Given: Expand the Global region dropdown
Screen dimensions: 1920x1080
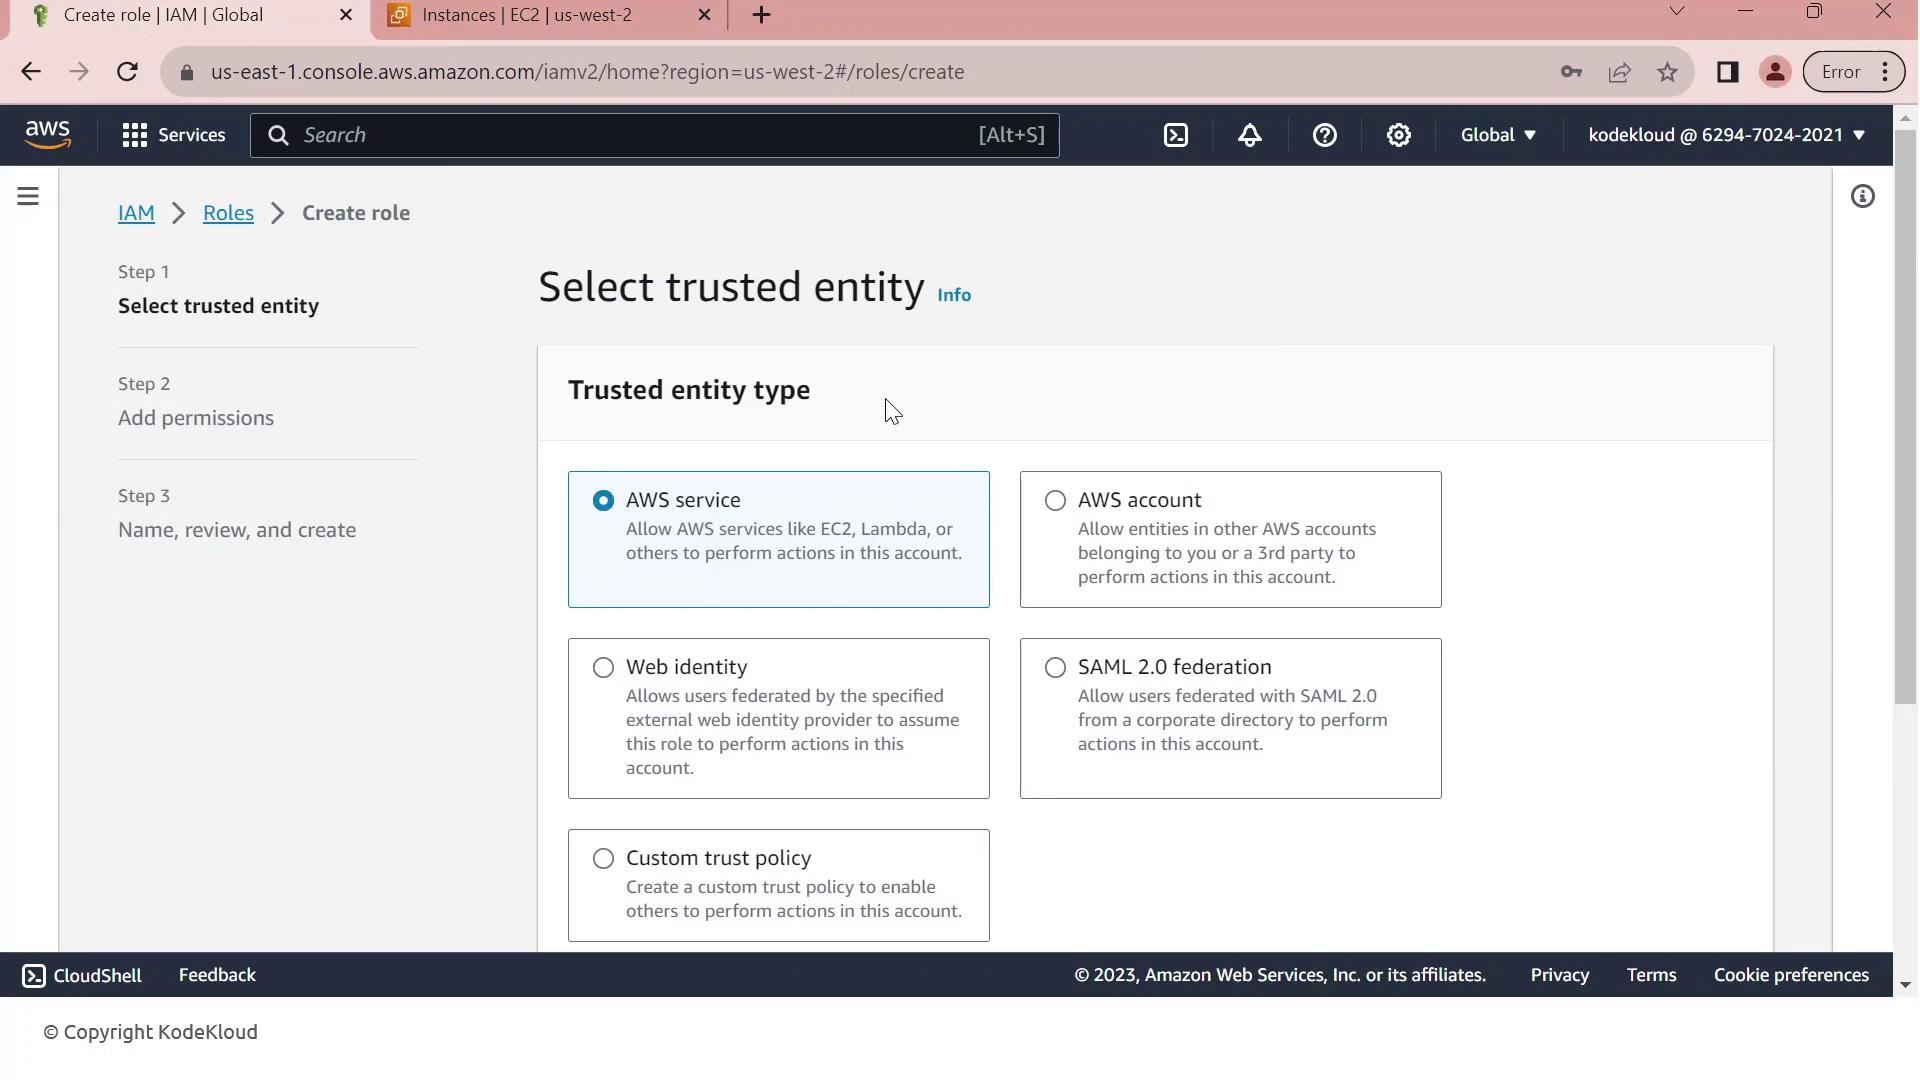Looking at the screenshot, I should click(1497, 135).
